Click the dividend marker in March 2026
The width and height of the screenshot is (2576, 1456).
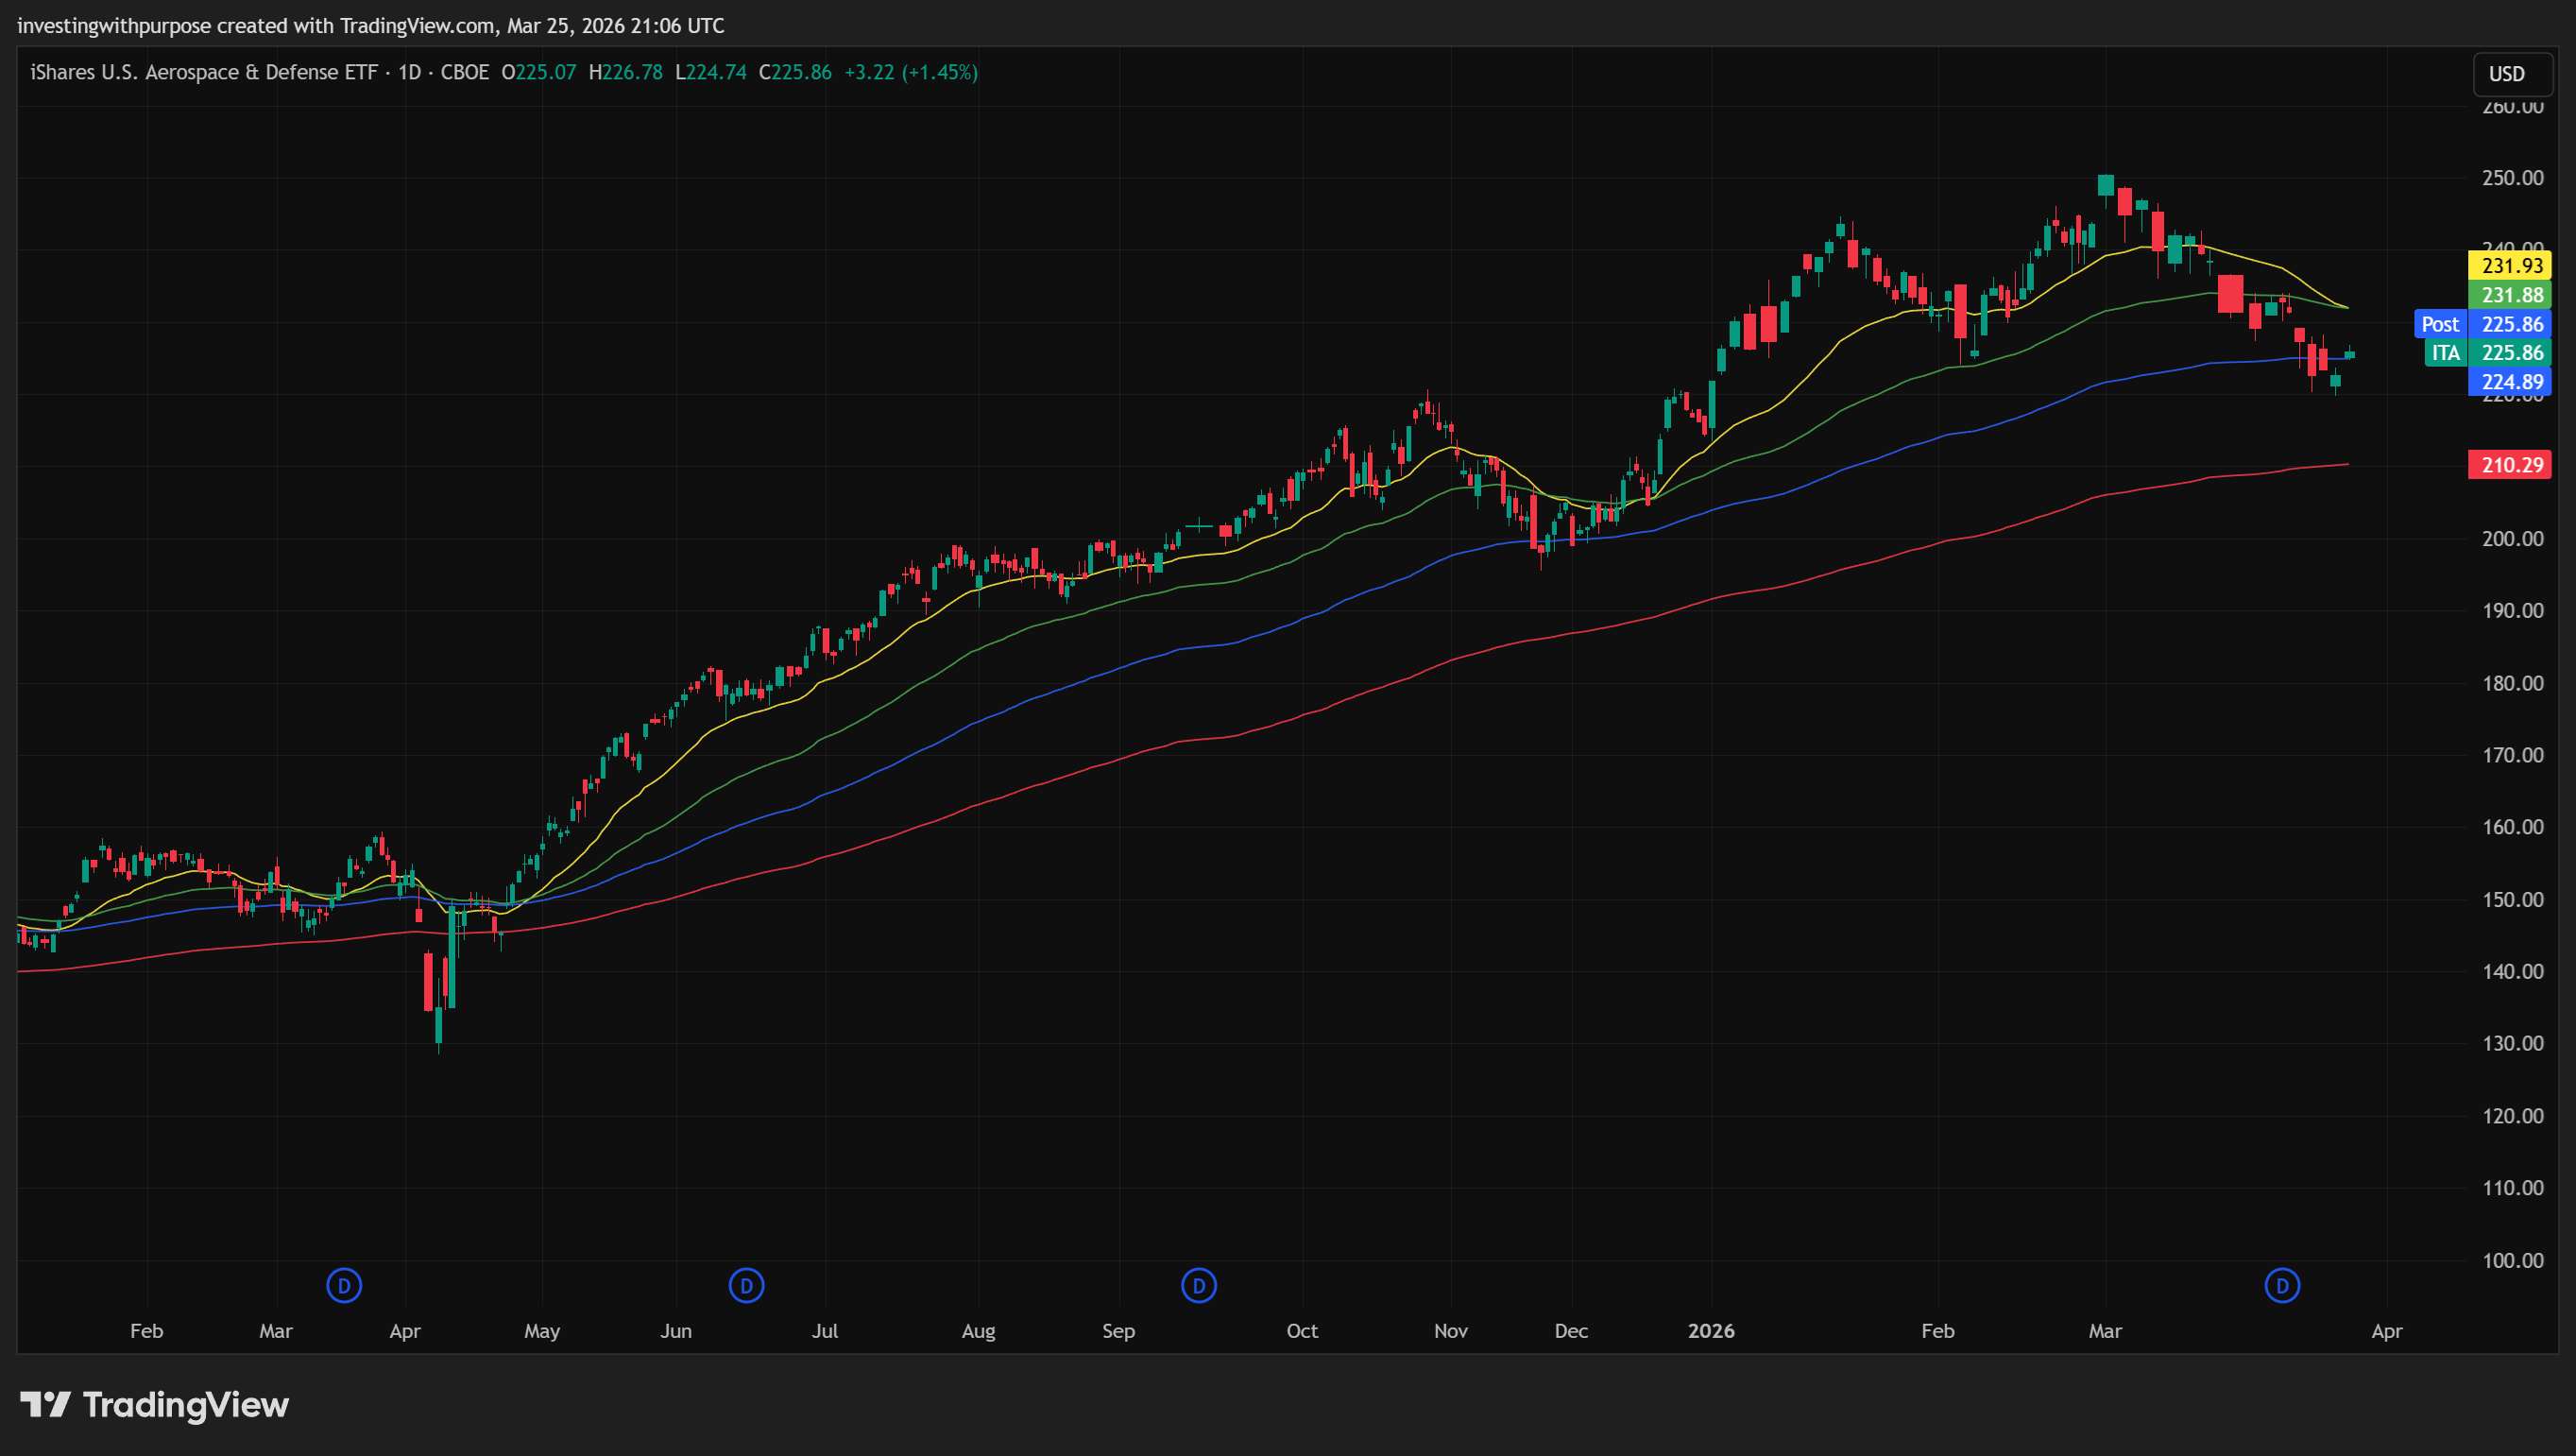click(2281, 1285)
